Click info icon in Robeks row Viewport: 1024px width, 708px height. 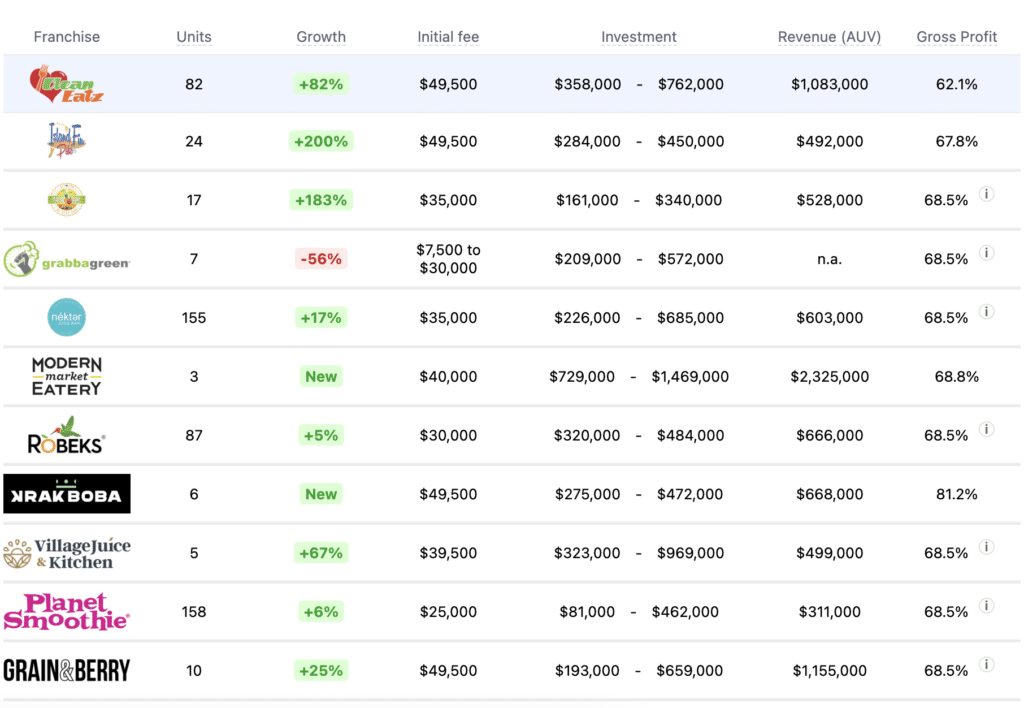(987, 429)
